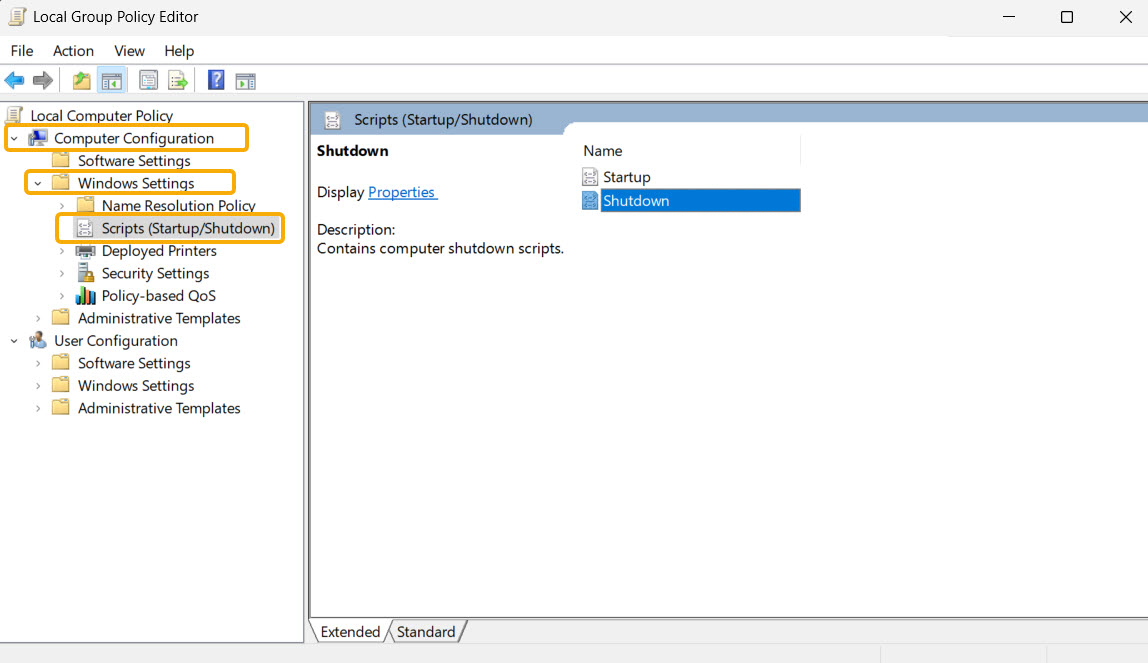Switch to the Standard tab

[426, 631]
